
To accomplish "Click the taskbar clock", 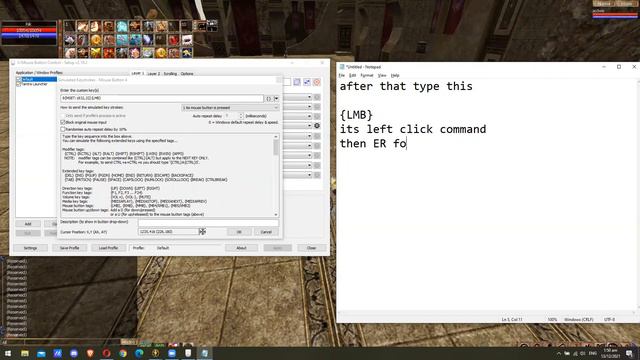I will click(x=610, y=353).
